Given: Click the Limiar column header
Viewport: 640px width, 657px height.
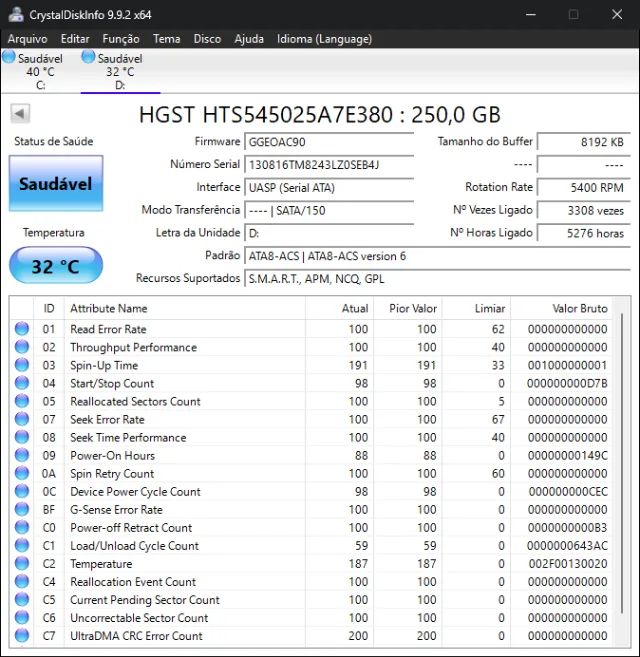Looking at the screenshot, I should pos(476,308).
